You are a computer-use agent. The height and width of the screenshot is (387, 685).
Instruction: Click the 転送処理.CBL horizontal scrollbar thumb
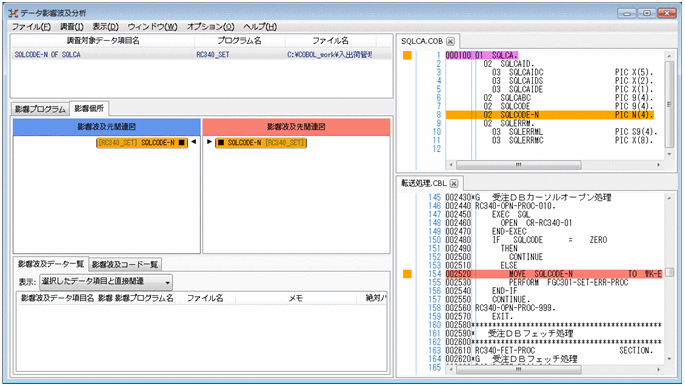[519, 370]
